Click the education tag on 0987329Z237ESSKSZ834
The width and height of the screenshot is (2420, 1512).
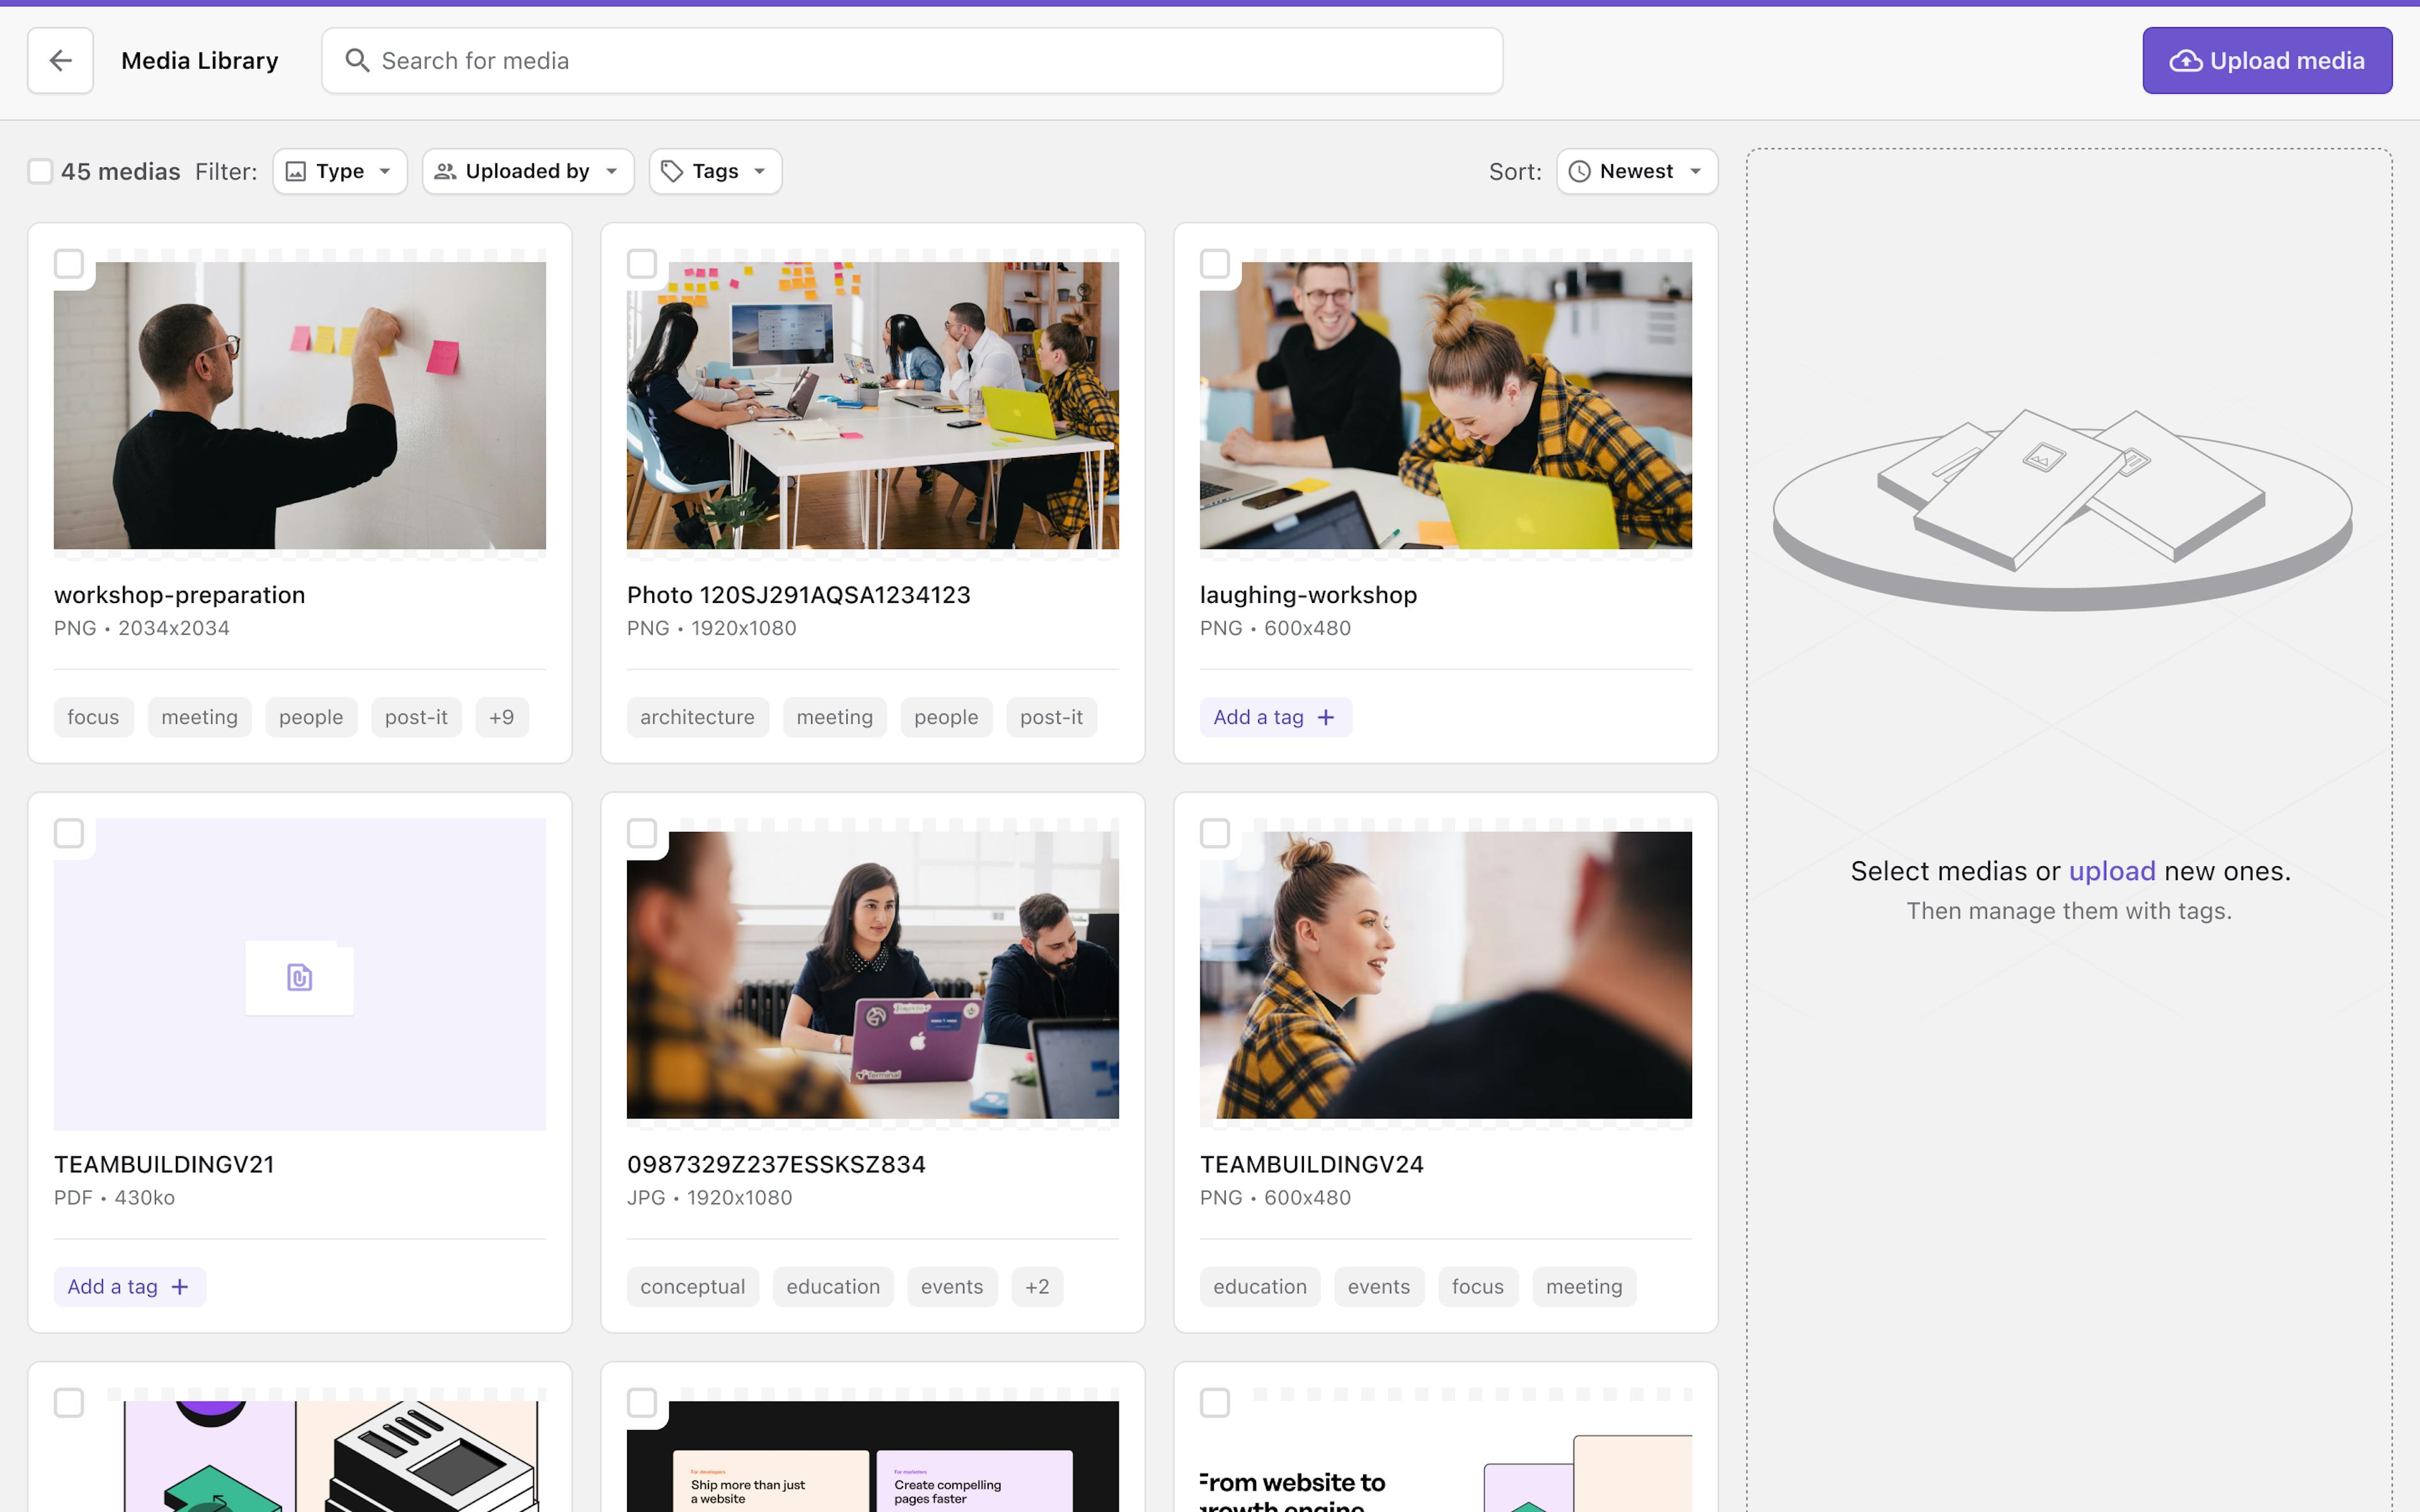coord(833,1287)
